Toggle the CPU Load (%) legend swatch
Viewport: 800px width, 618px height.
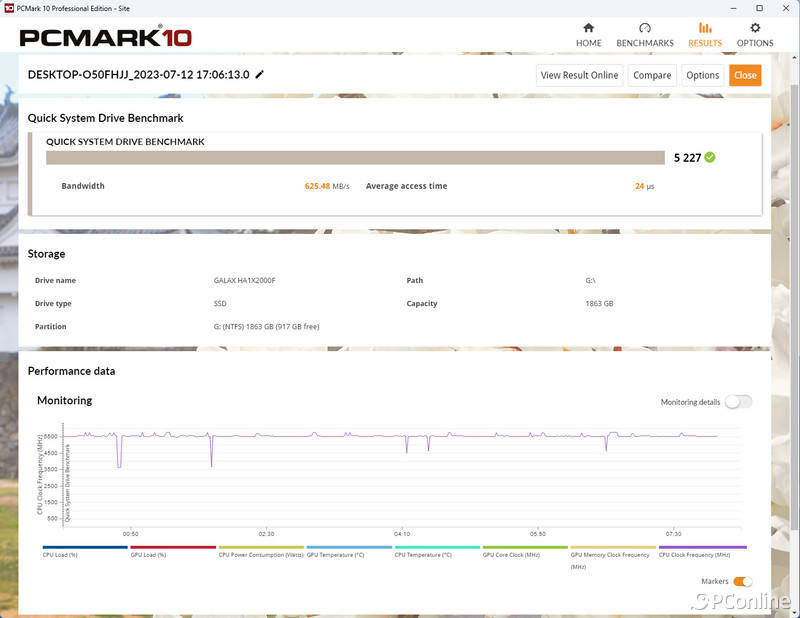tap(85, 547)
